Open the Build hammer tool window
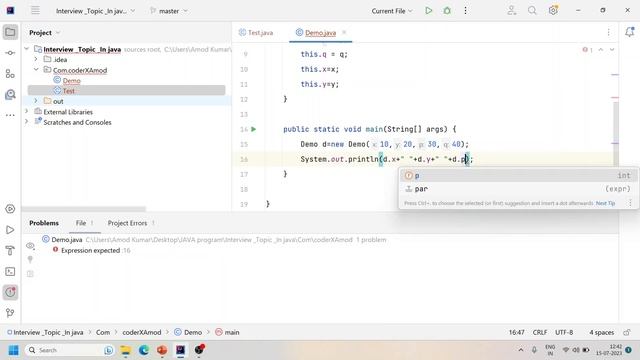Viewport: 640px width, 360px height. (x=10, y=251)
